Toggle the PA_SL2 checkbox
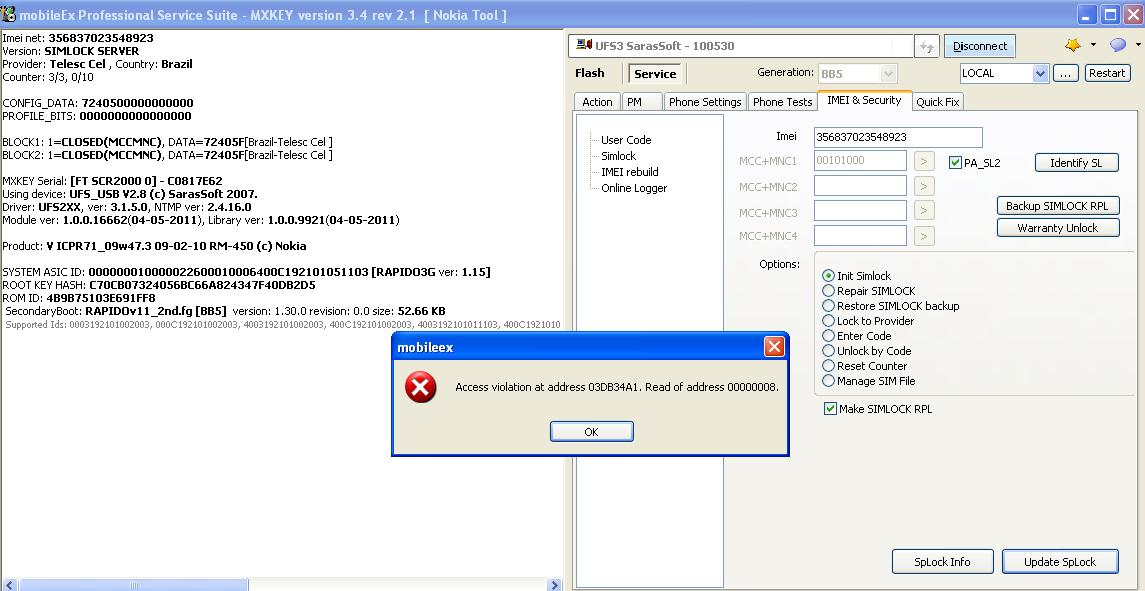Viewport: 1145px width, 591px height. click(x=955, y=163)
